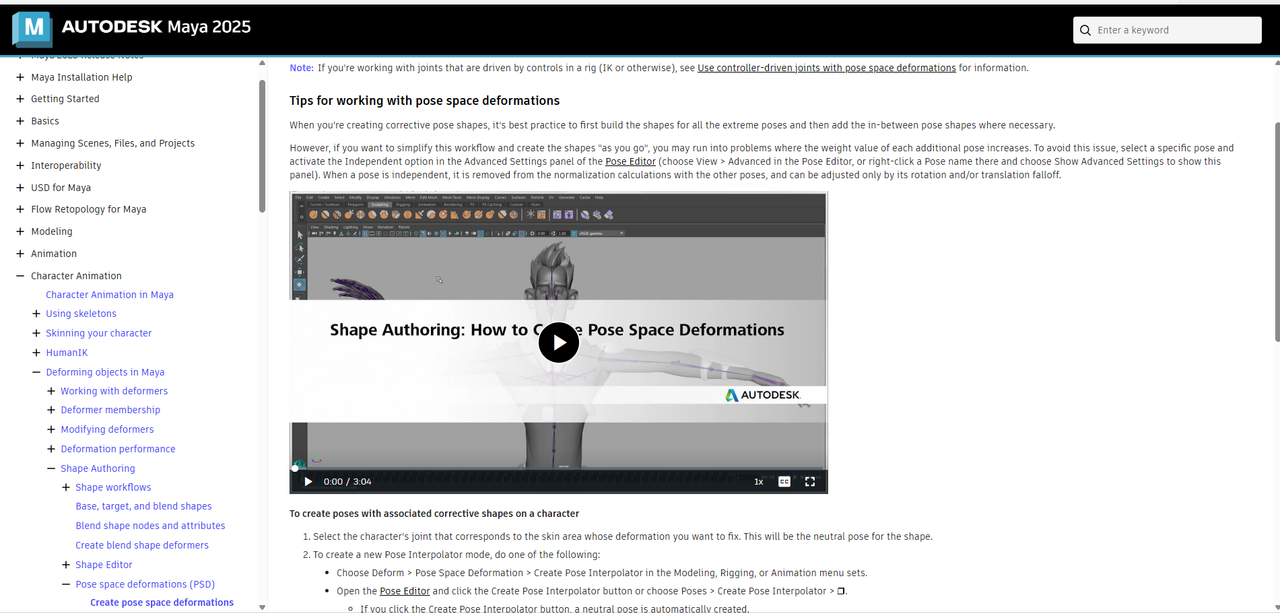Open Base, target, and blend shapes page
Viewport: 1280px width, 613px height.
(144, 506)
